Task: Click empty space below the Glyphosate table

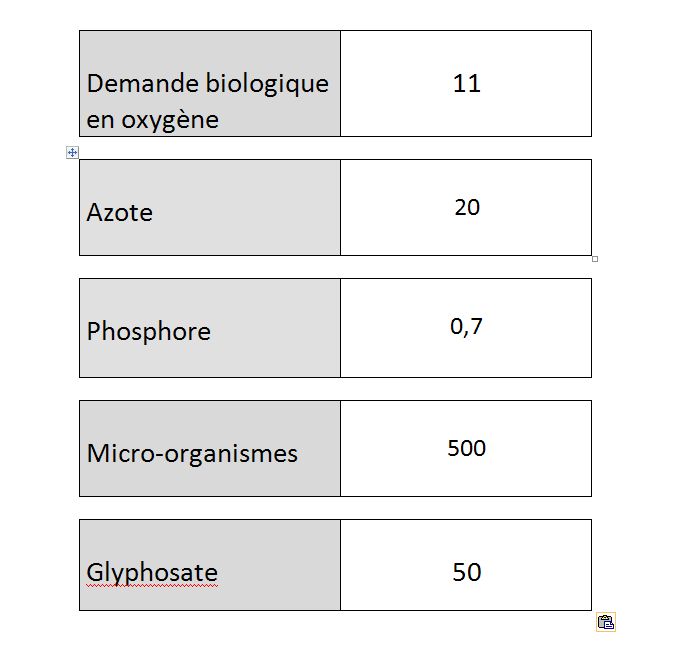Action: (335, 635)
